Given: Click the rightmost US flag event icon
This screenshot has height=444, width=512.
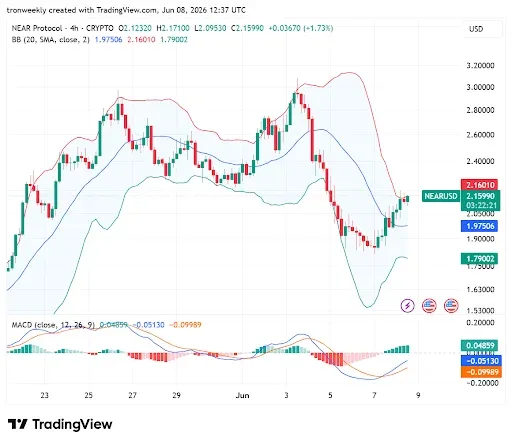Looking at the screenshot, I should coord(451,305).
